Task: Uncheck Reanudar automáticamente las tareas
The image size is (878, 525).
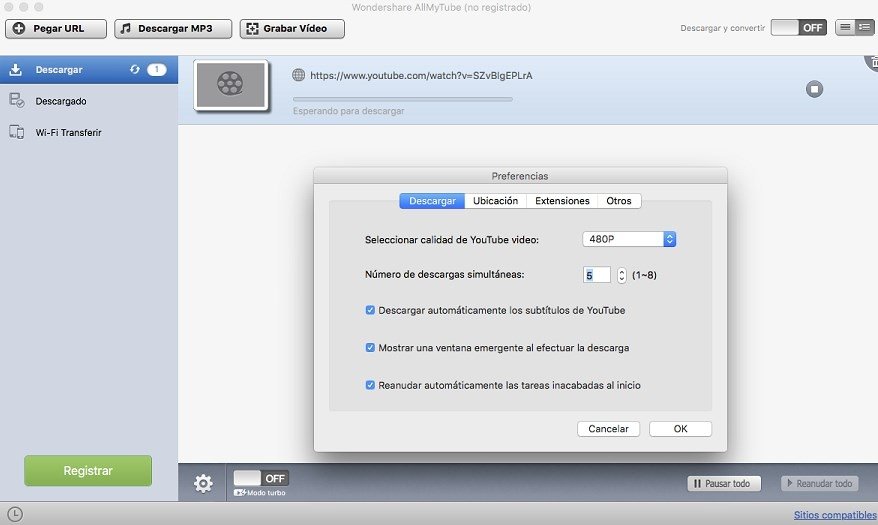Action: 370,385
